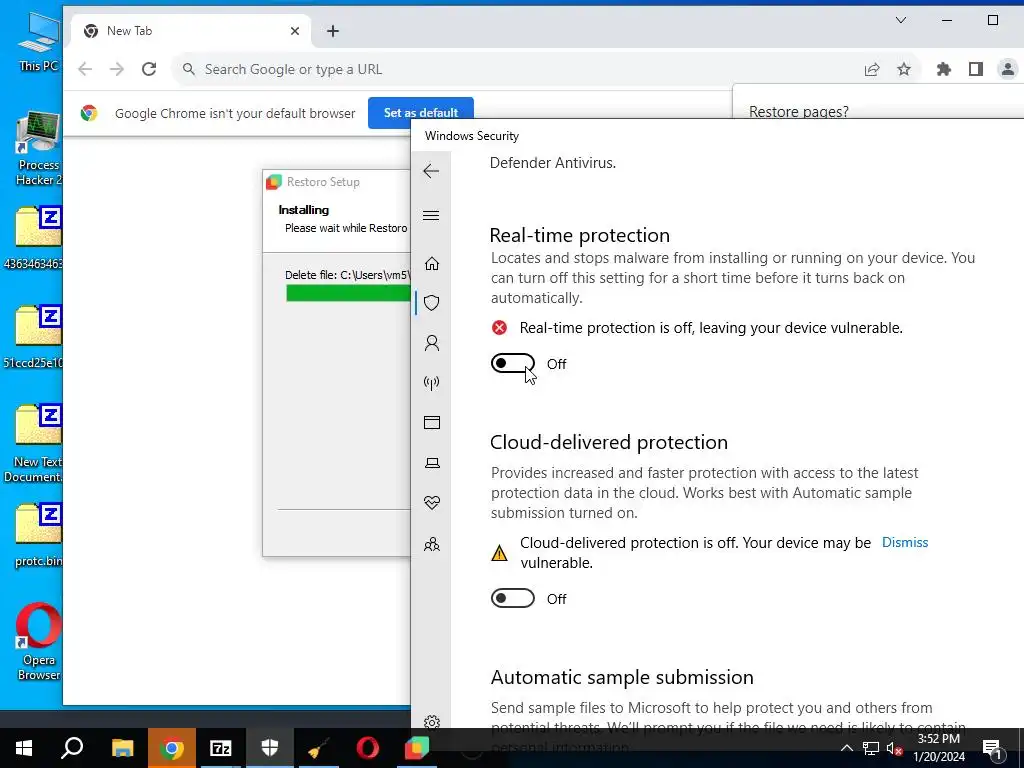Bookmark this tab star icon
1024x768 pixels.
point(904,69)
